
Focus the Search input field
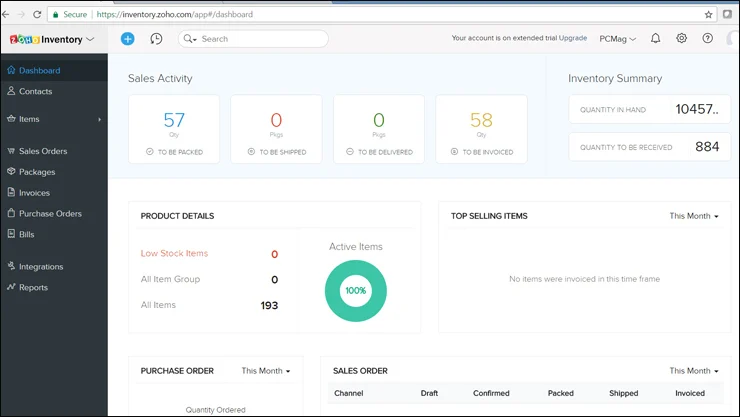[253, 39]
